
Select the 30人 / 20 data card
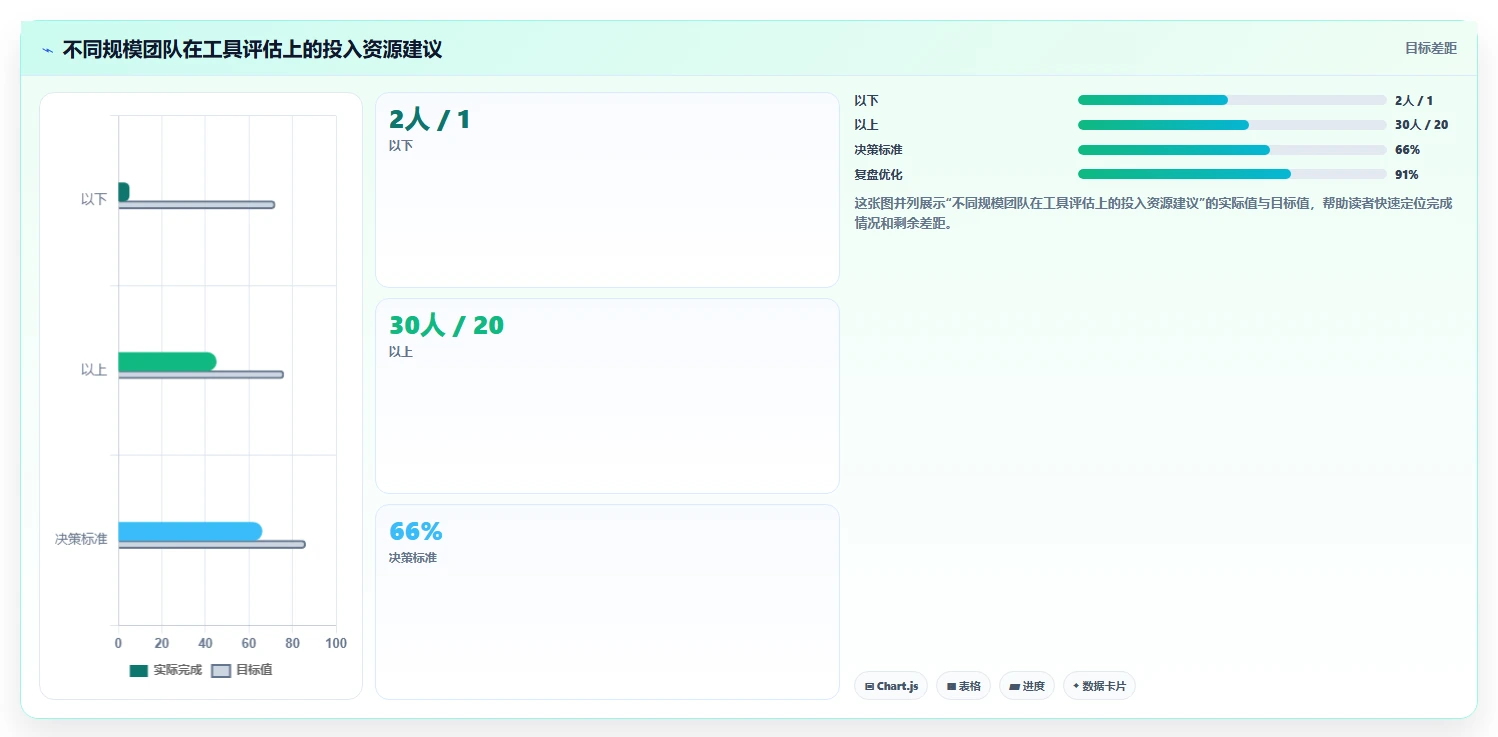pyautogui.click(x=607, y=396)
